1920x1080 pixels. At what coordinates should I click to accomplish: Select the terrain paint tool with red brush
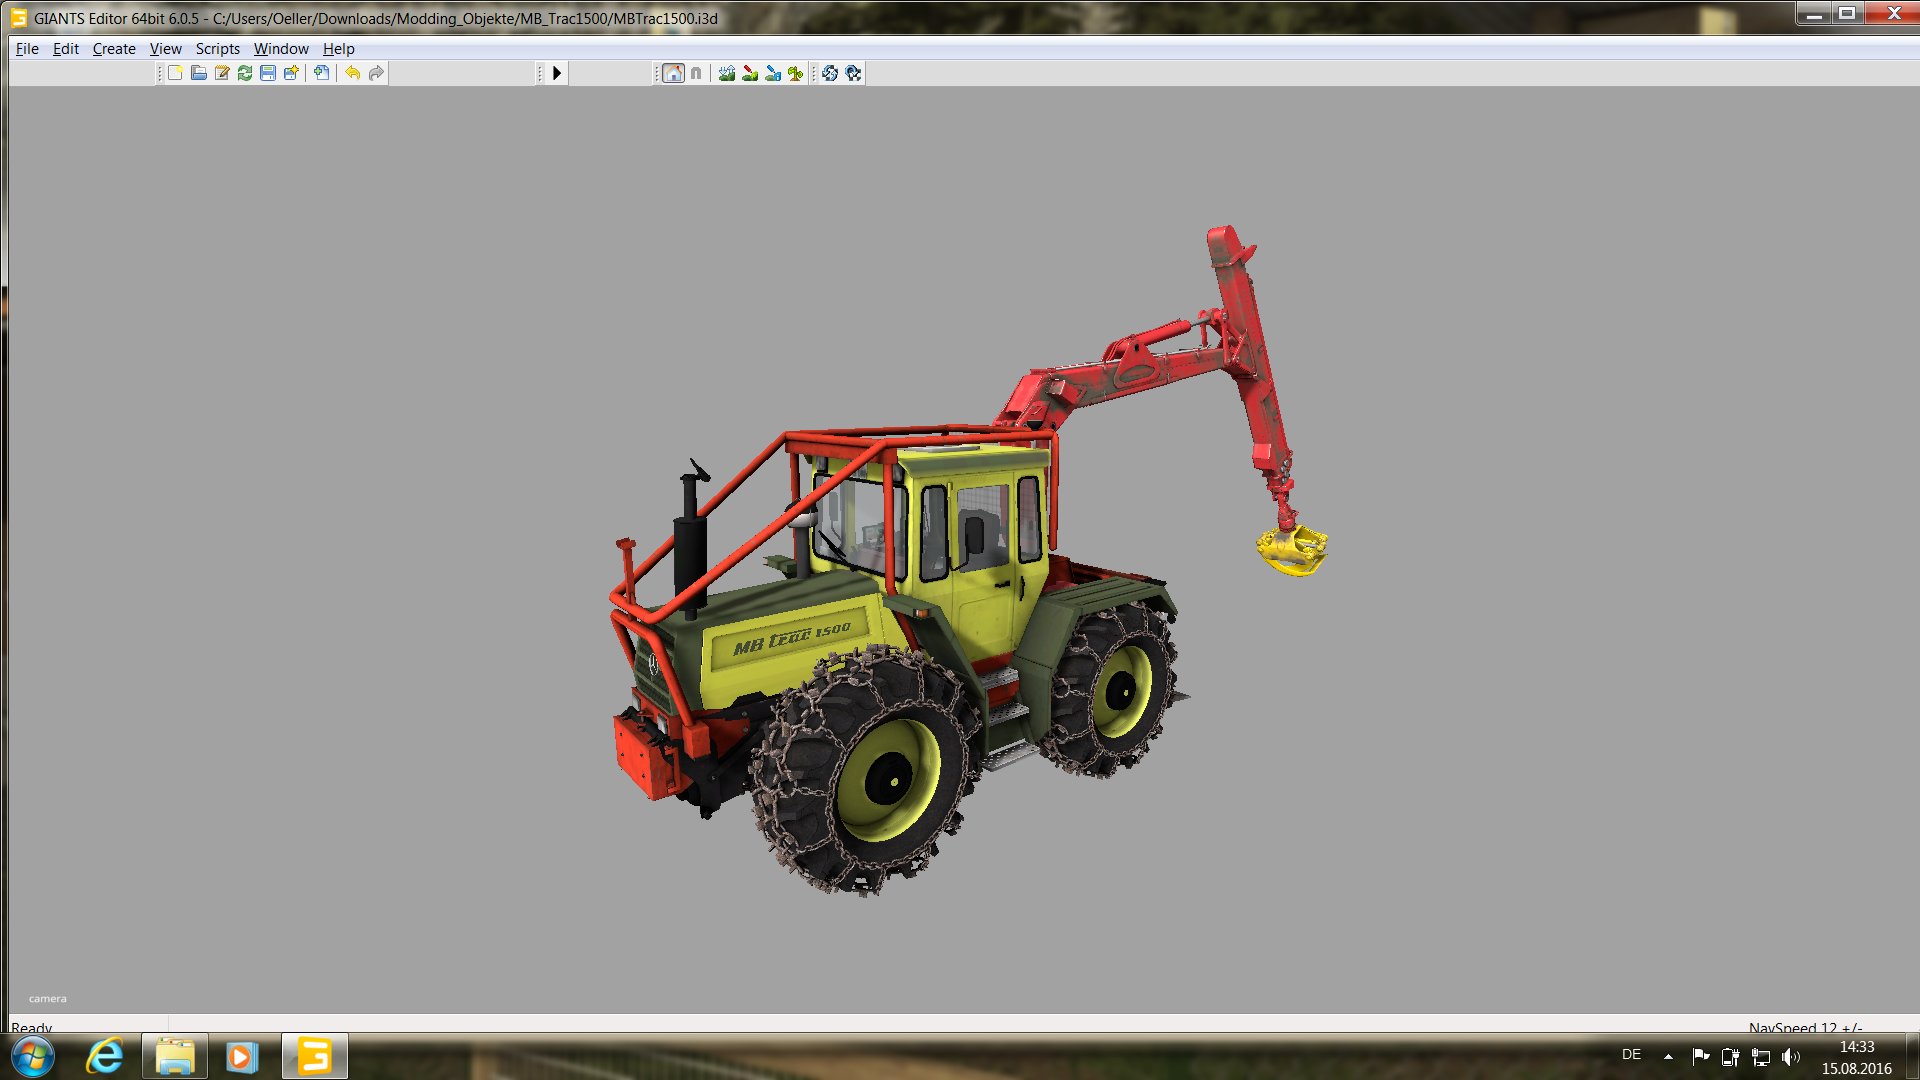tap(750, 73)
